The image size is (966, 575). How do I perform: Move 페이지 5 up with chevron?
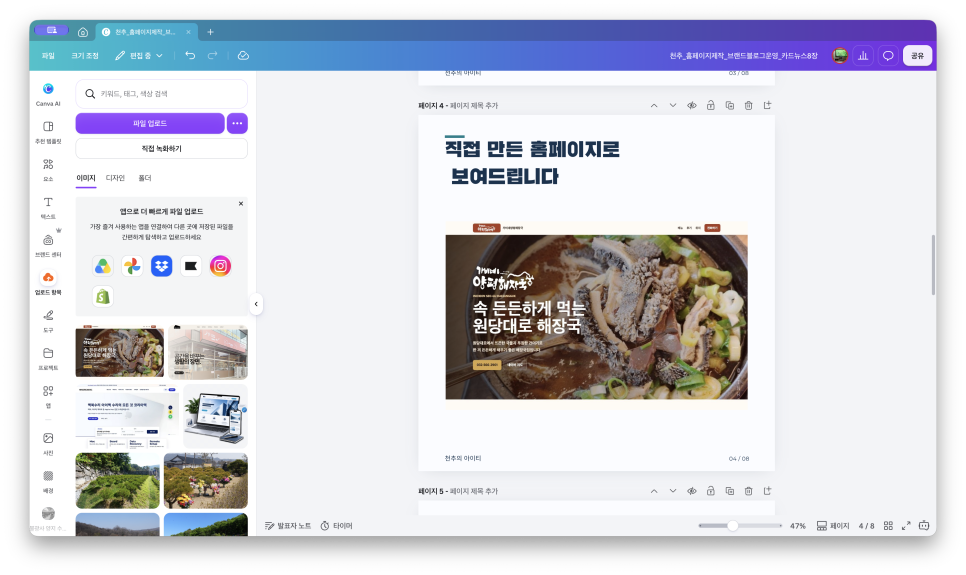[x=654, y=491]
